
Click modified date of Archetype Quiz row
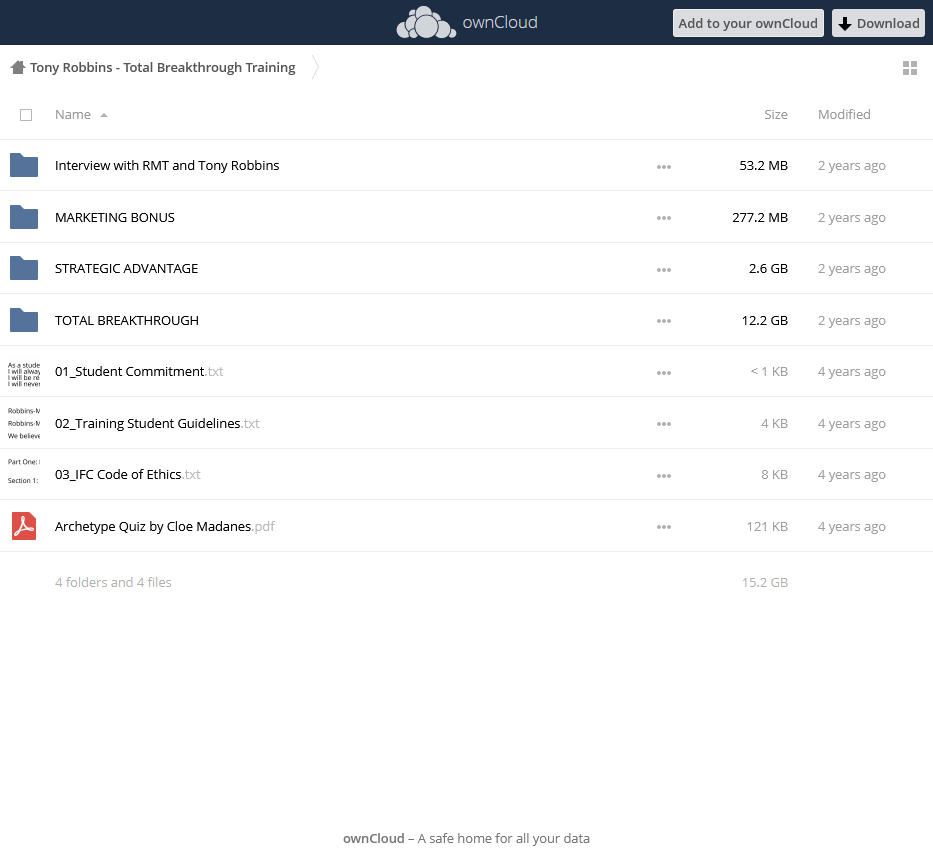pos(851,526)
